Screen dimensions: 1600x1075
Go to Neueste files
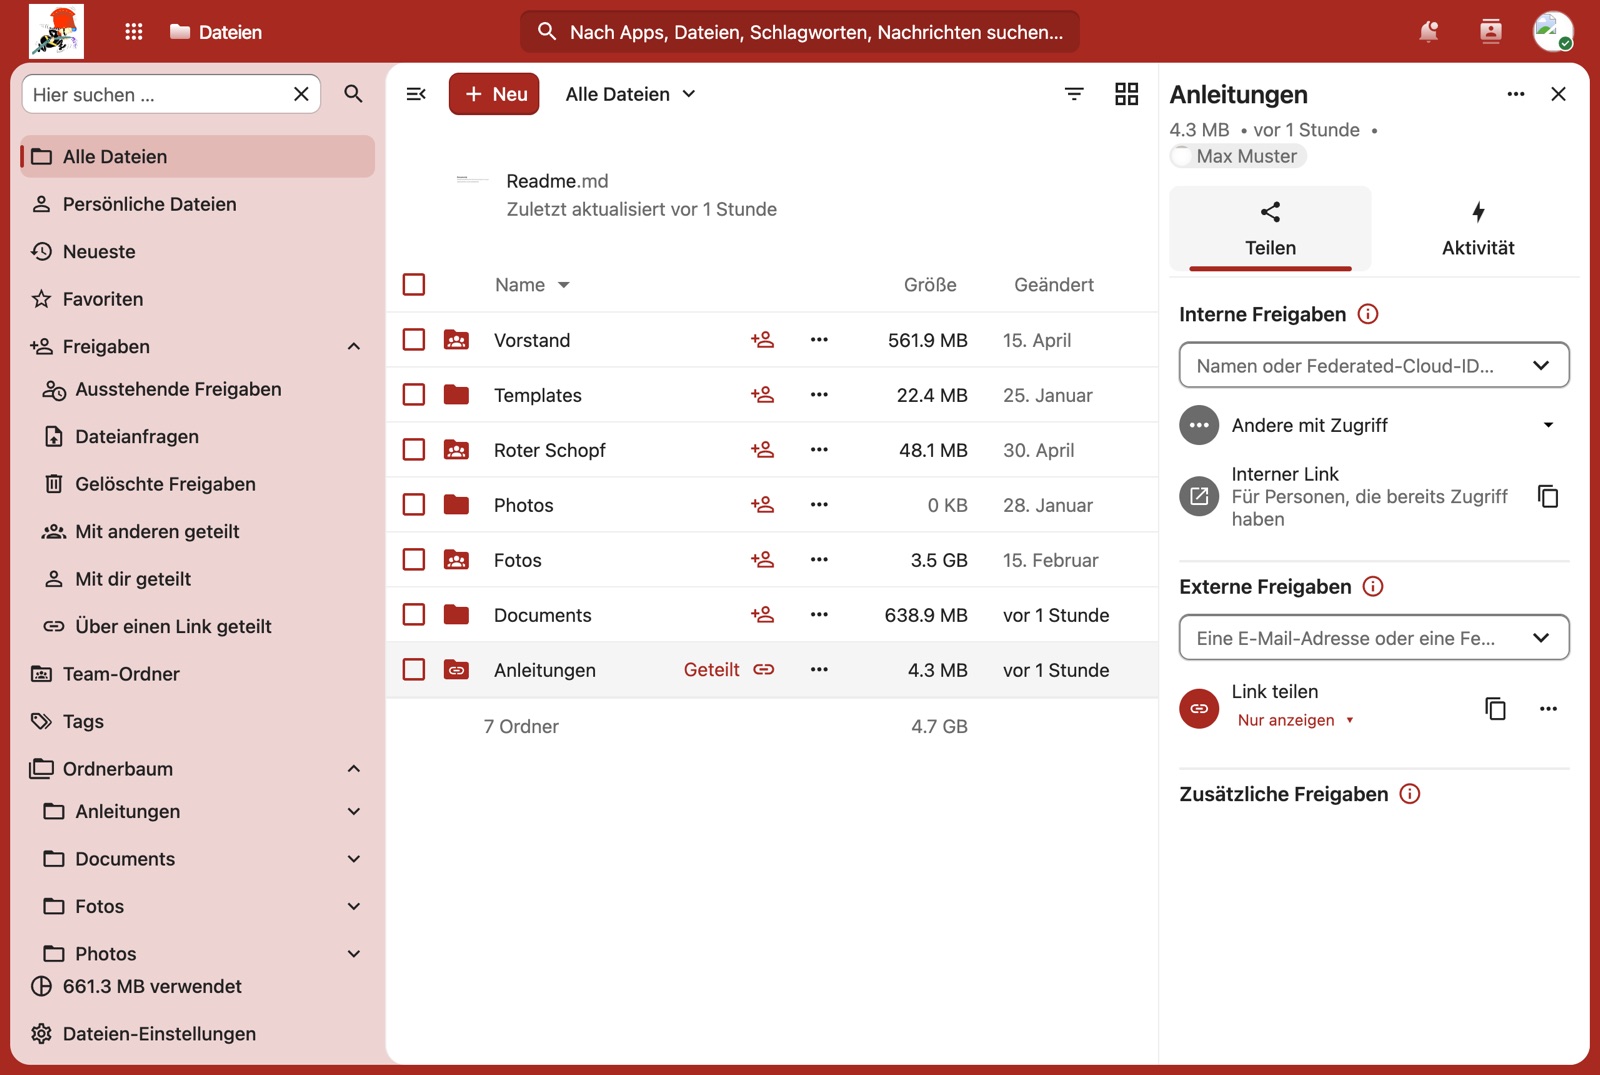pos(198,252)
